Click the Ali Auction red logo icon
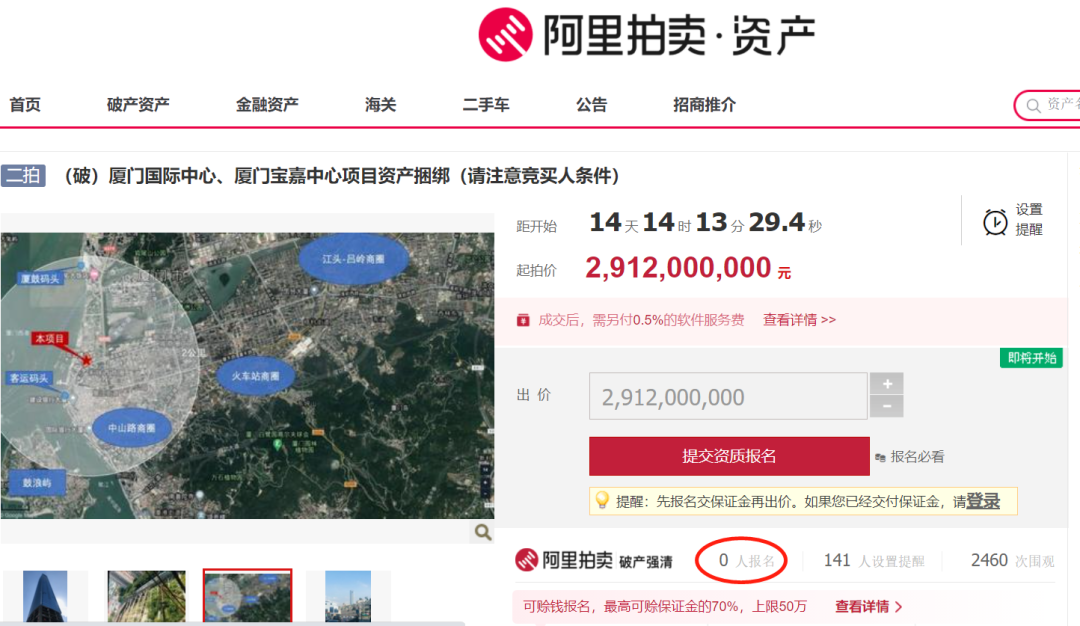 tap(506, 34)
